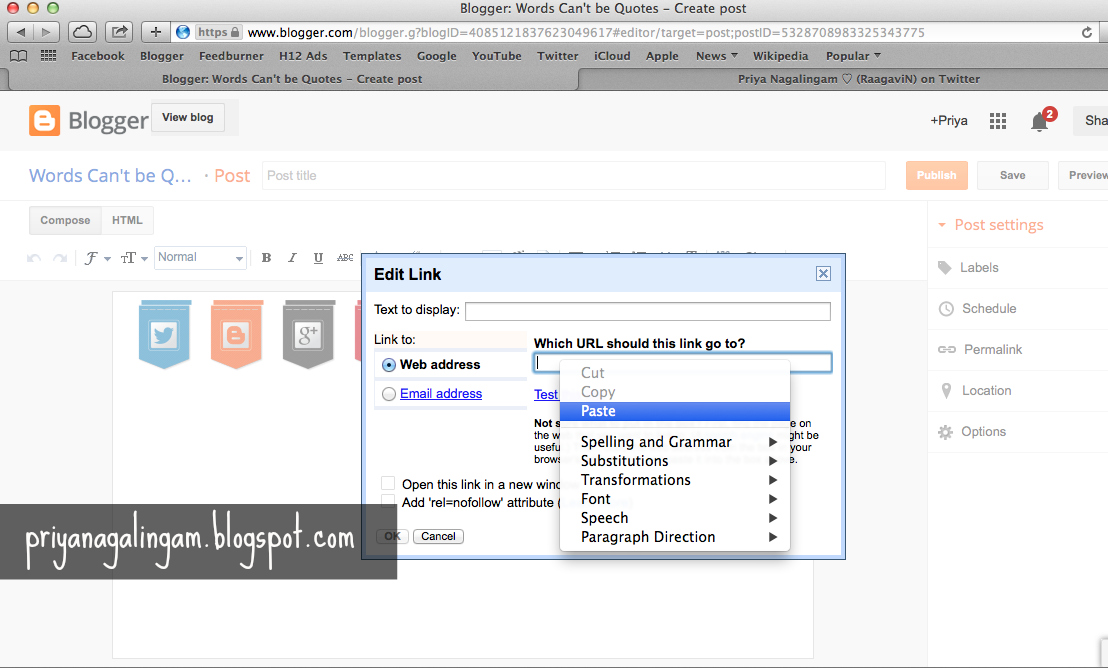Check Add rel=nofollow attribute box
This screenshot has height=668, width=1108.
(388, 501)
